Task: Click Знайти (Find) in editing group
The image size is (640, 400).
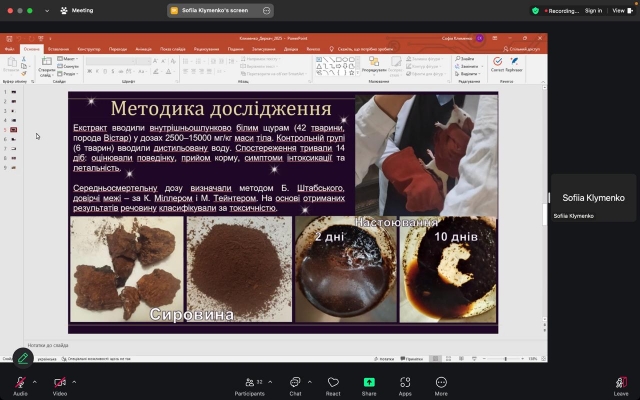Action: pyautogui.click(x=465, y=59)
